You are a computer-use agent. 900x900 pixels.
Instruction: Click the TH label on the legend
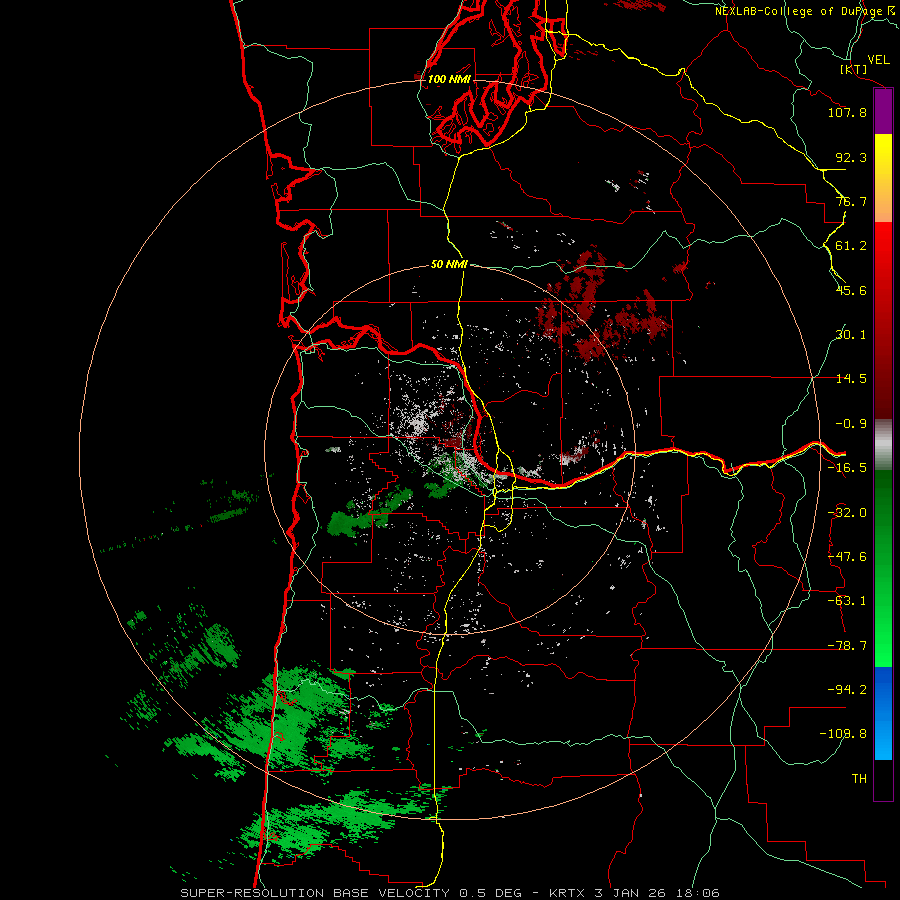click(x=859, y=779)
